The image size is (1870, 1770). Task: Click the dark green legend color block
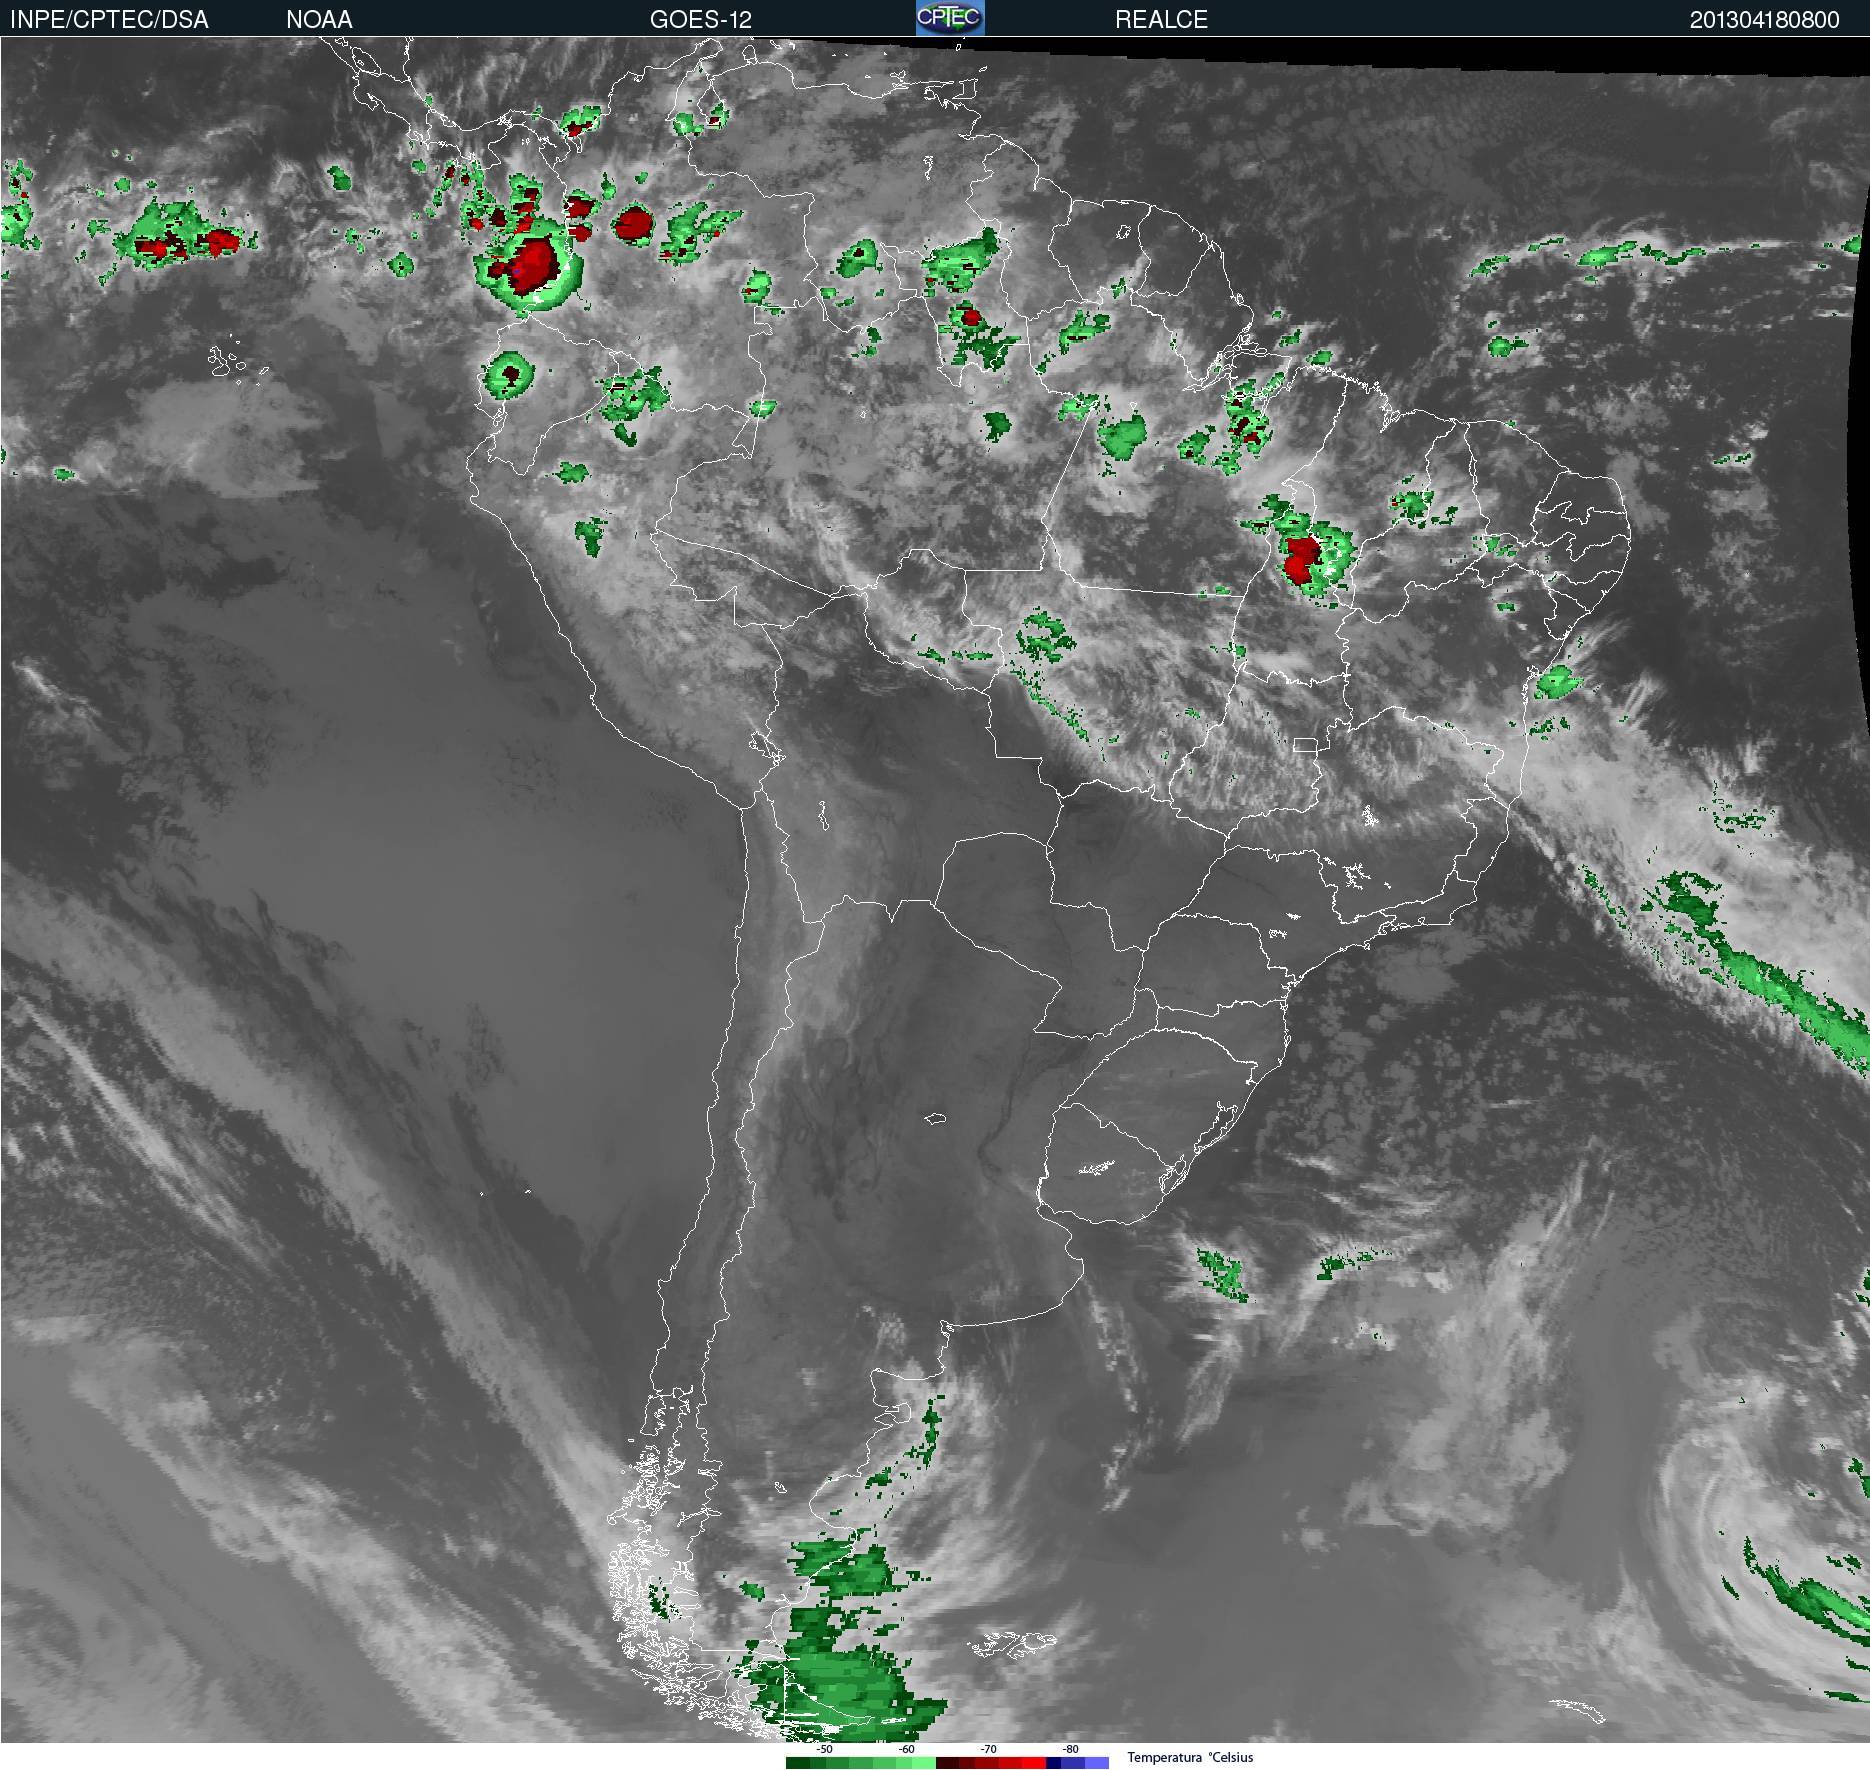(x=798, y=1763)
